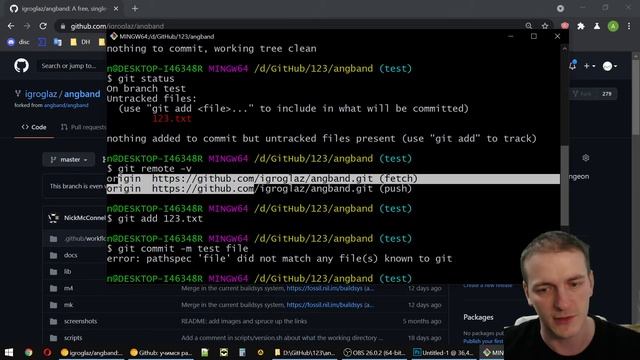Open the disc bookmark
Image resolution: width=640 pixels, height=360 pixels.
coord(19,42)
